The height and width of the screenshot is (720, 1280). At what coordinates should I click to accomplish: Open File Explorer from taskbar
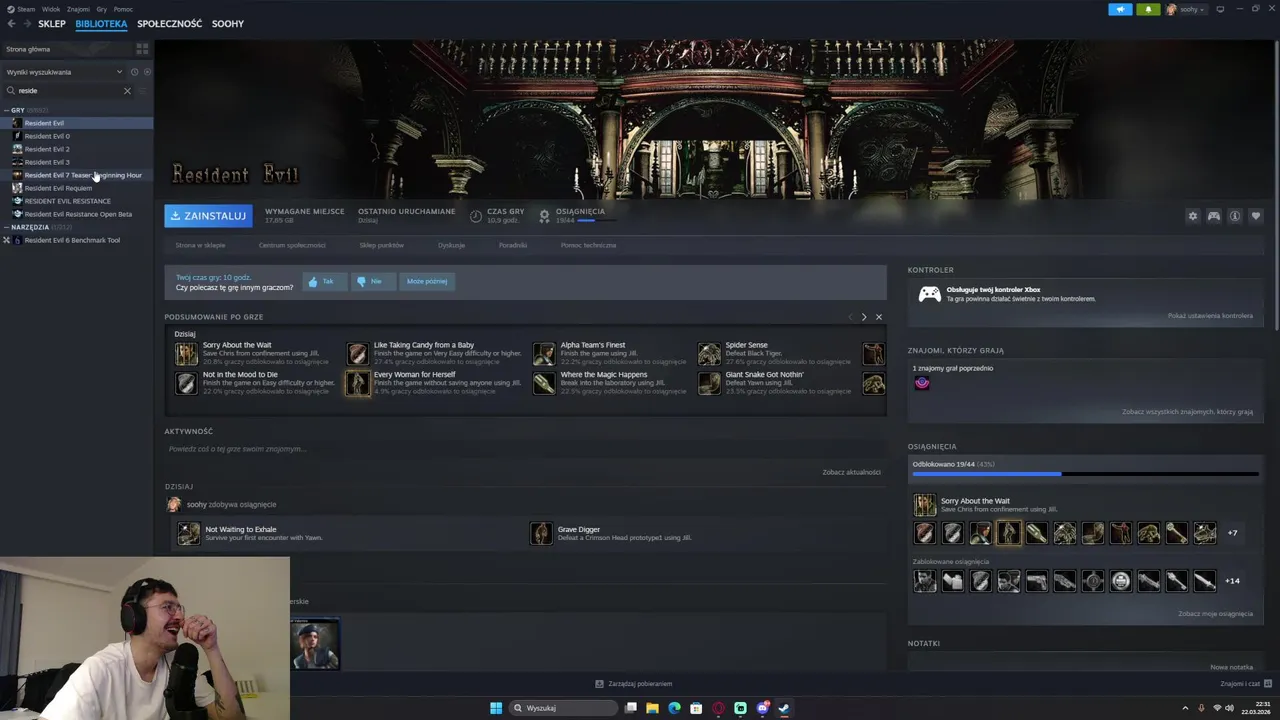coord(652,708)
